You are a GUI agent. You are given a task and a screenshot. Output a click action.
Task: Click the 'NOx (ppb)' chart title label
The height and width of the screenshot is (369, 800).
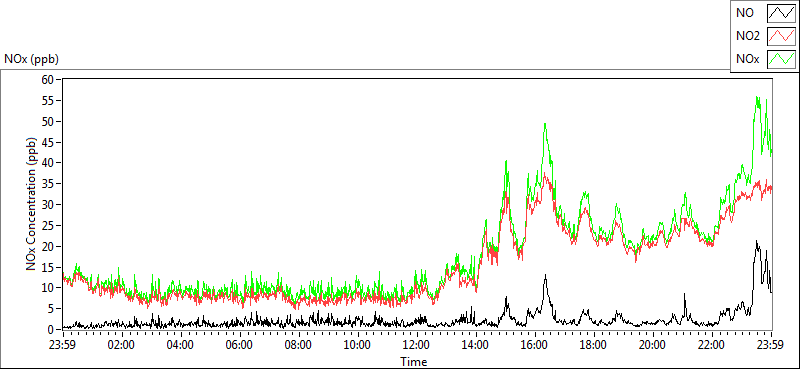click(x=31, y=59)
